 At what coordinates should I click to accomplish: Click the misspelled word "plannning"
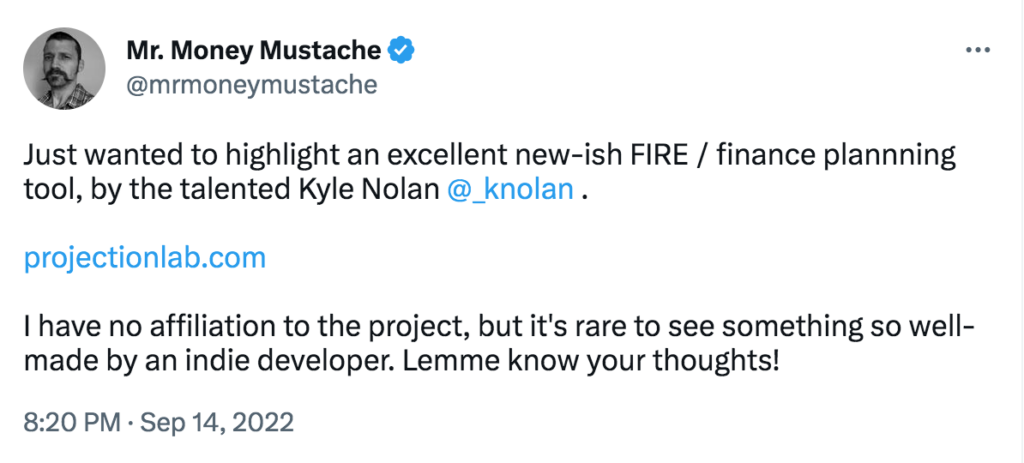[x=894, y=156]
